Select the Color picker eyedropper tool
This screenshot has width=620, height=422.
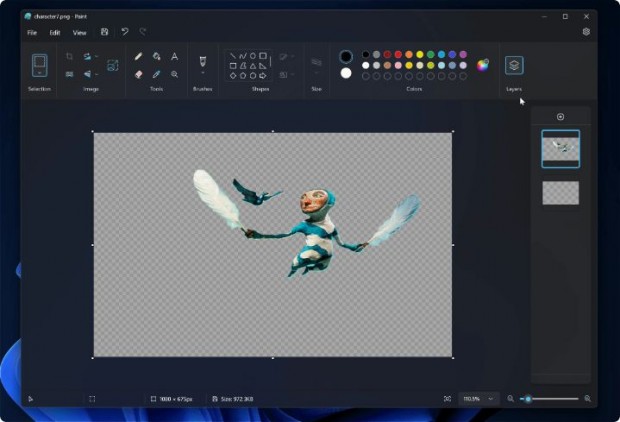point(157,74)
